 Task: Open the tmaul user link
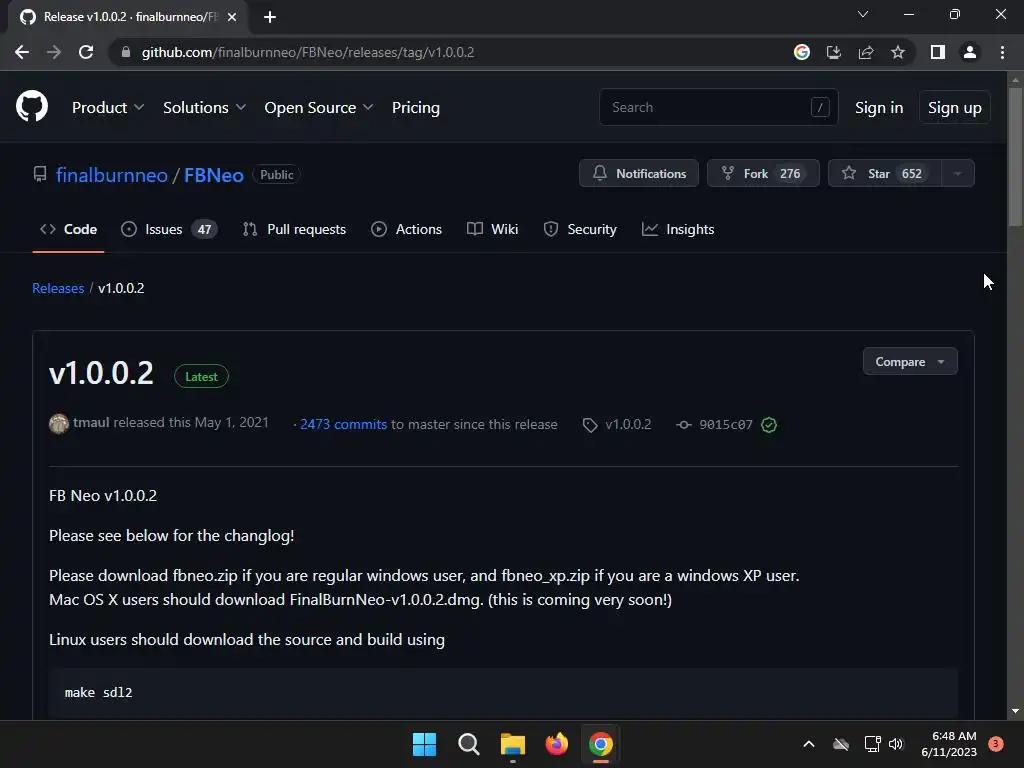[91, 423]
